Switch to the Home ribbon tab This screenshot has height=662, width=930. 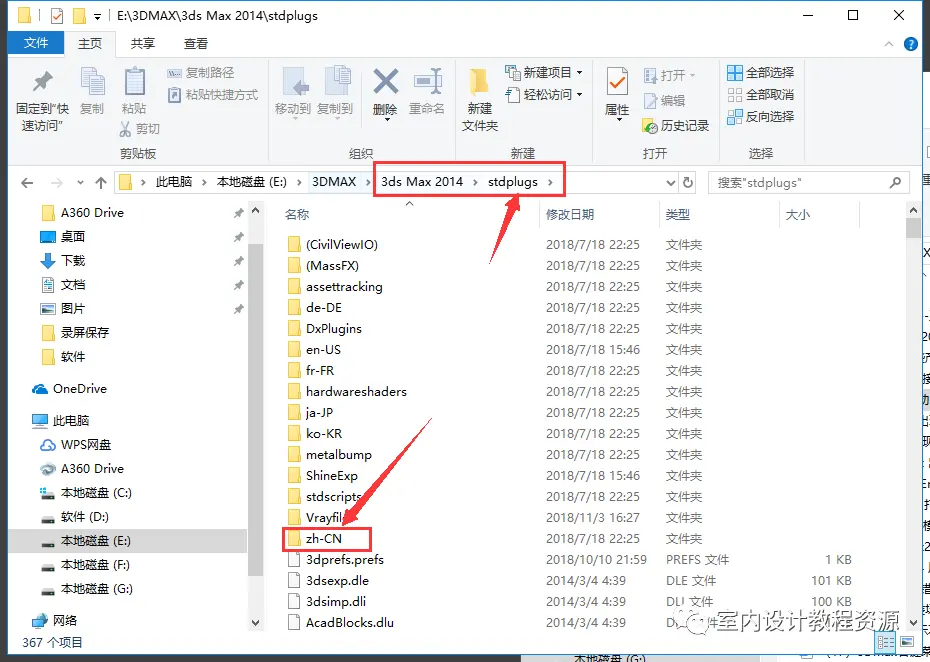[90, 43]
